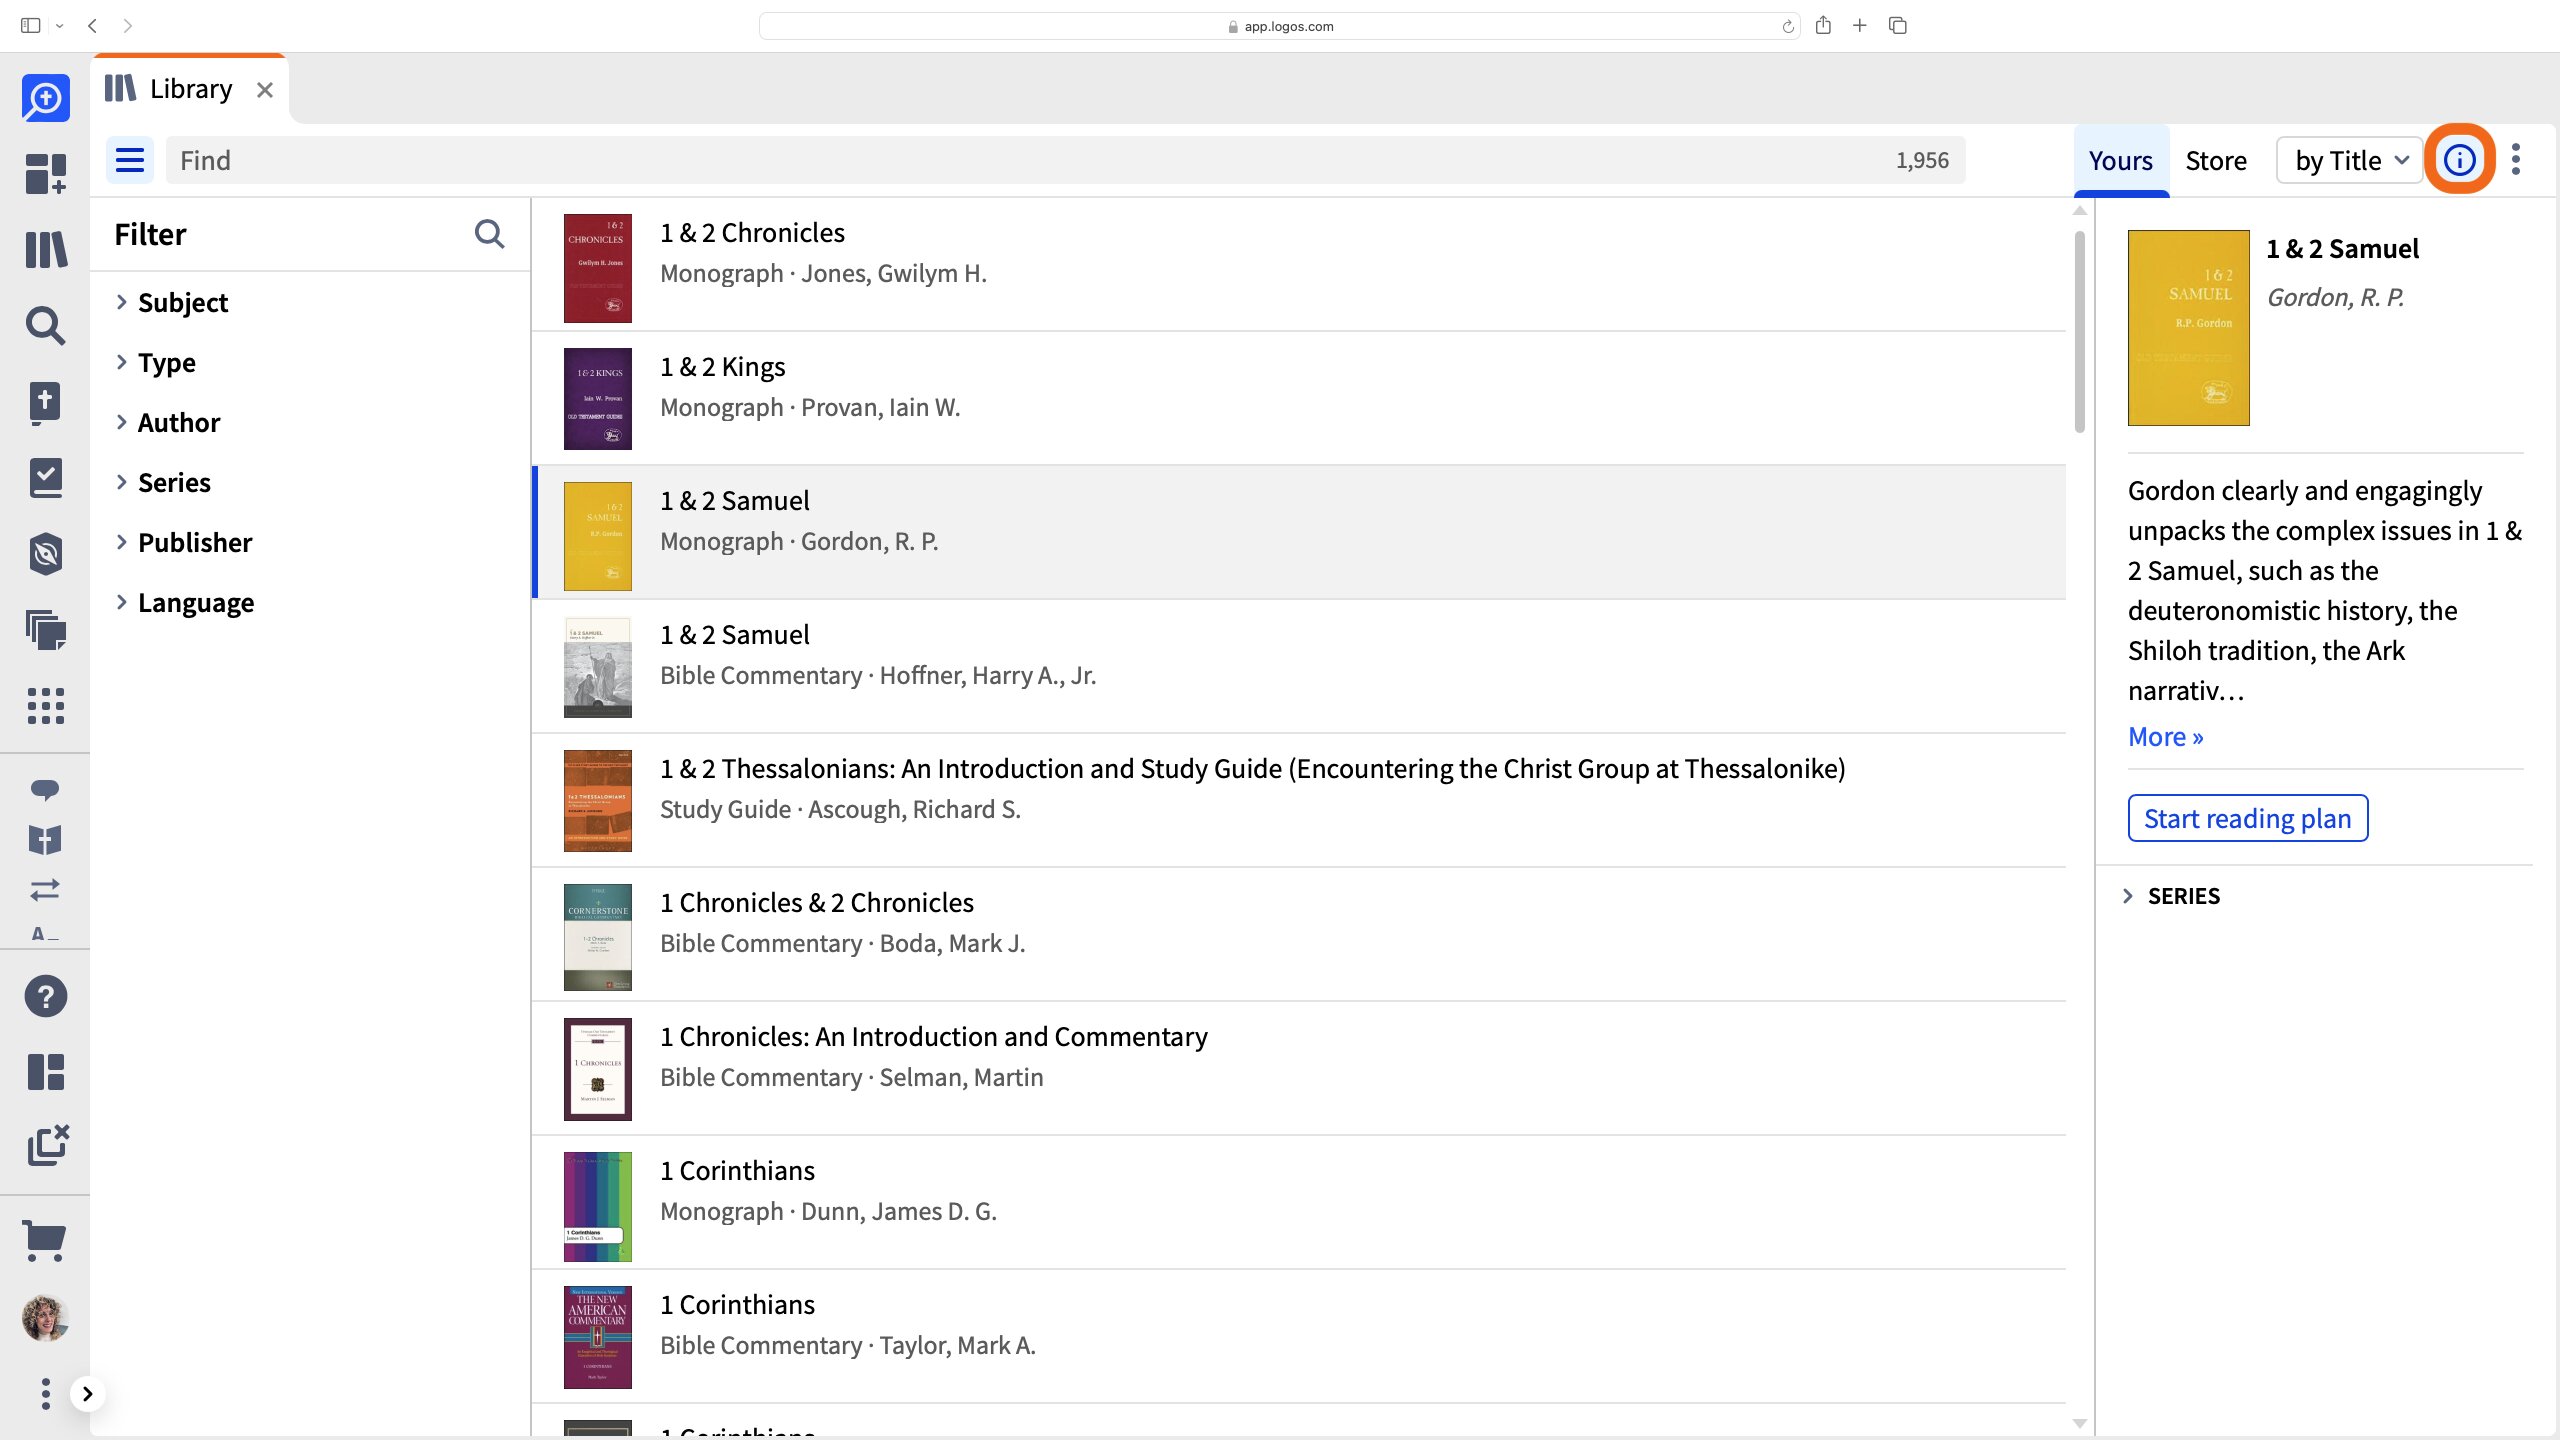
Task: Click the Find input field
Action: coord(1066,160)
